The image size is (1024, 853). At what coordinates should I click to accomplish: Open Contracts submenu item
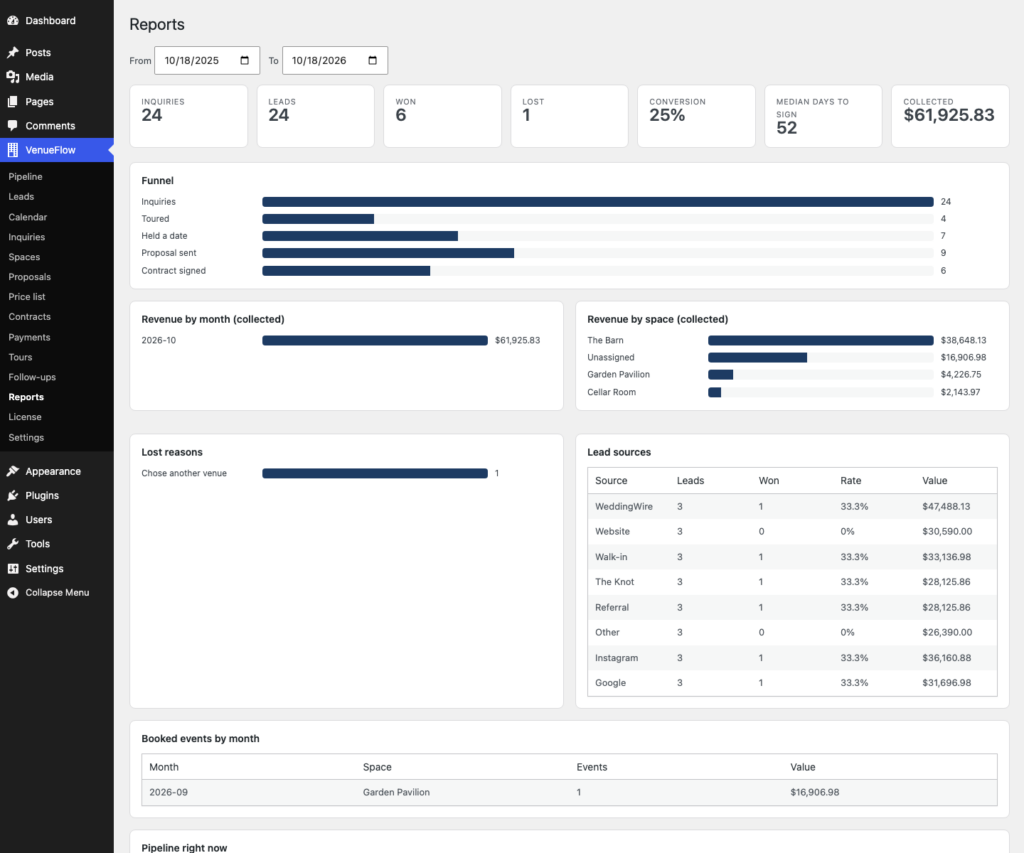[x=29, y=317]
